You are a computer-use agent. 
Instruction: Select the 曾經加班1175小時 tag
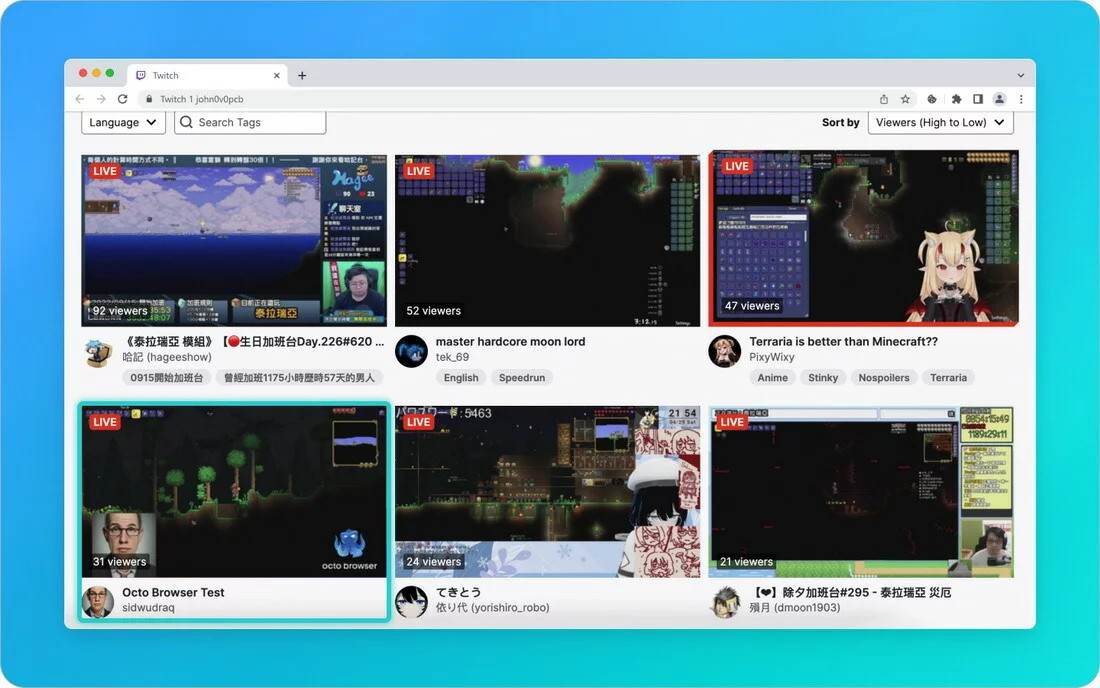[299, 377]
